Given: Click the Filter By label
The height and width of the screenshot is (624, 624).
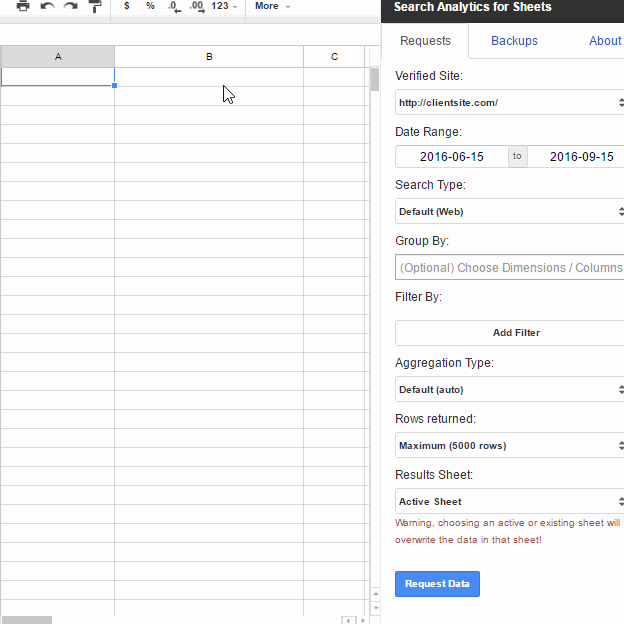Looking at the screenshot, I should (418, 297).
